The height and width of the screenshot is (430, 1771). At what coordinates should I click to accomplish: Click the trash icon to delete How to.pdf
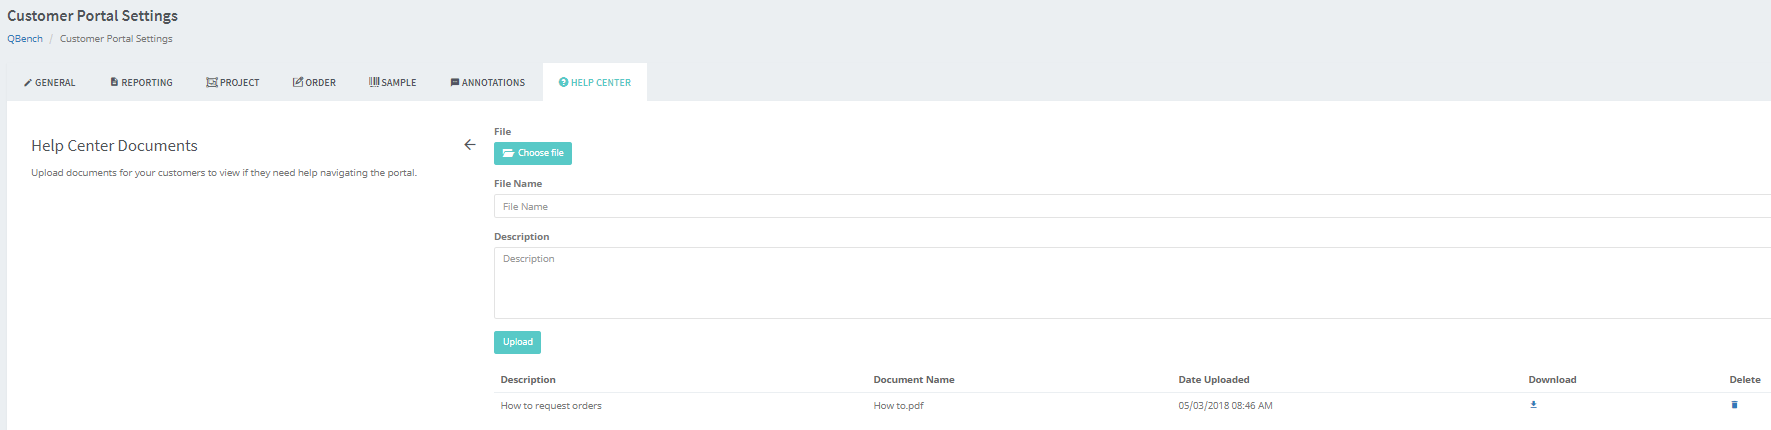tap(1734, 405)
